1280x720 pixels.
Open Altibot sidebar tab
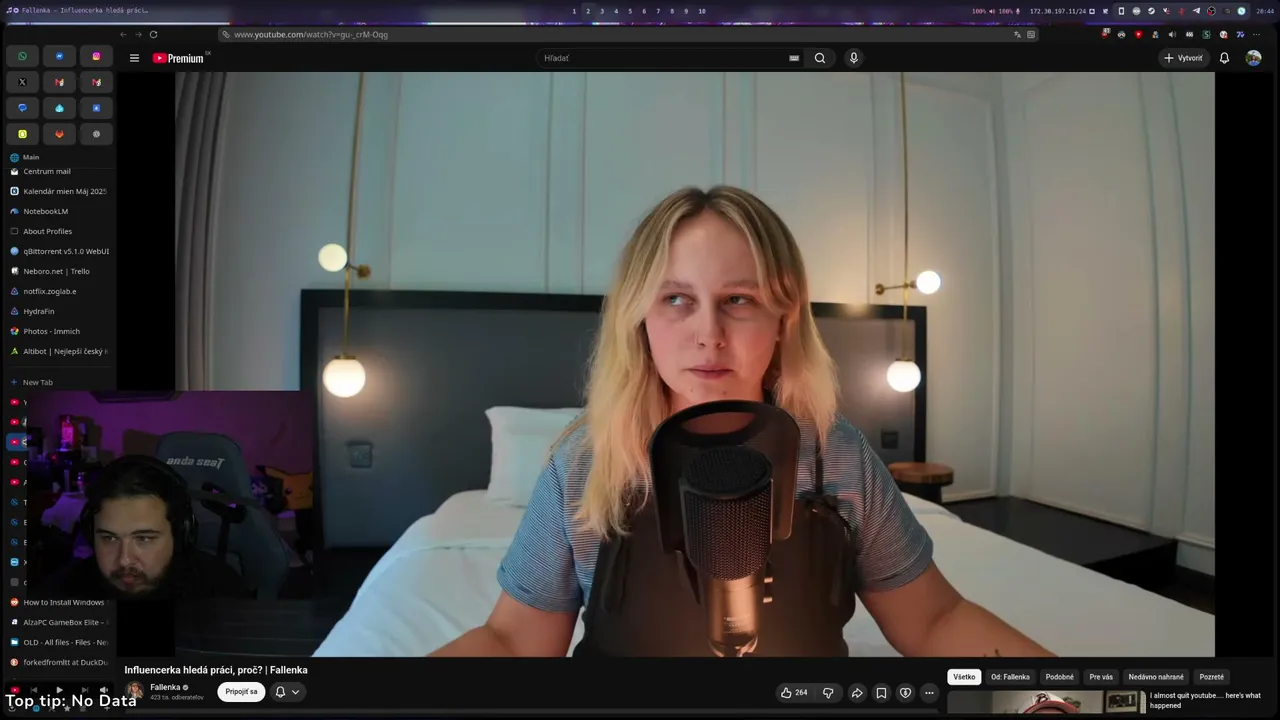(58, 351)
